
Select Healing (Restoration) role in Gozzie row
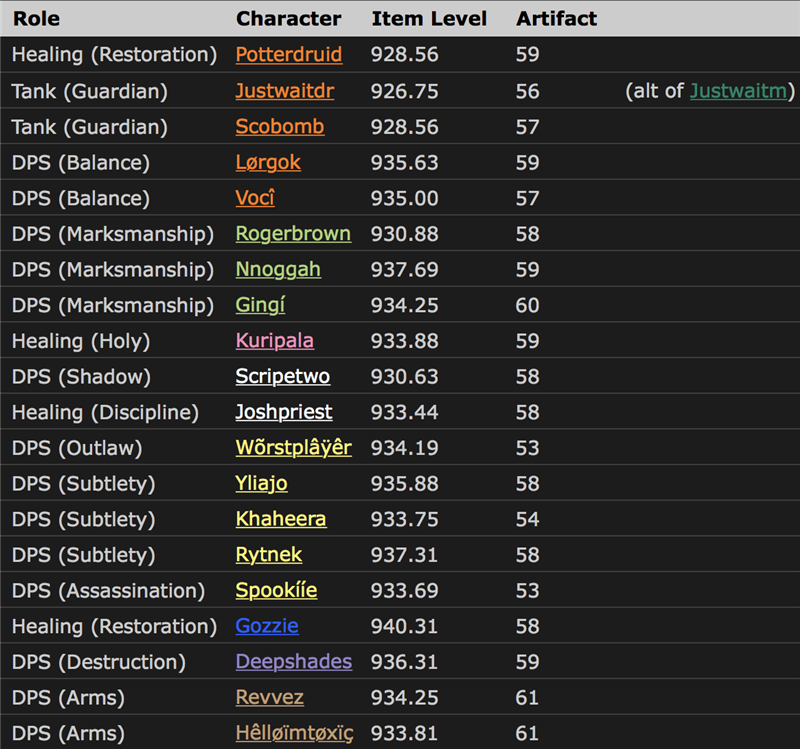pyautogui.click(x=115, y=627)
